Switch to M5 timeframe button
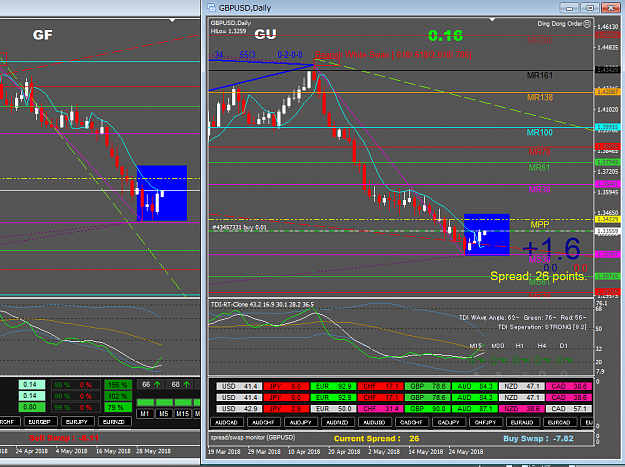 click(164, 414)
